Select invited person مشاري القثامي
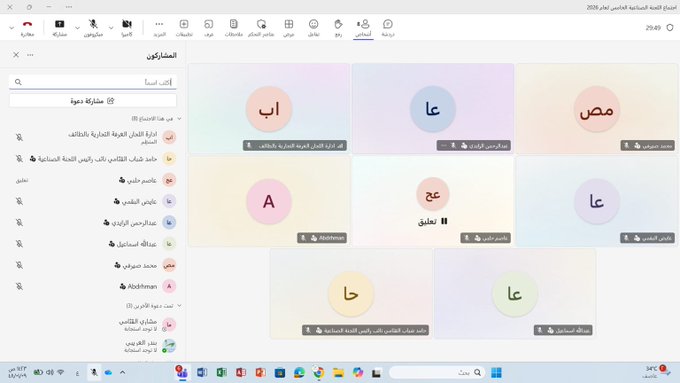Image resolution: width=680 pixels, height=383 pixels. pos(93,325)
